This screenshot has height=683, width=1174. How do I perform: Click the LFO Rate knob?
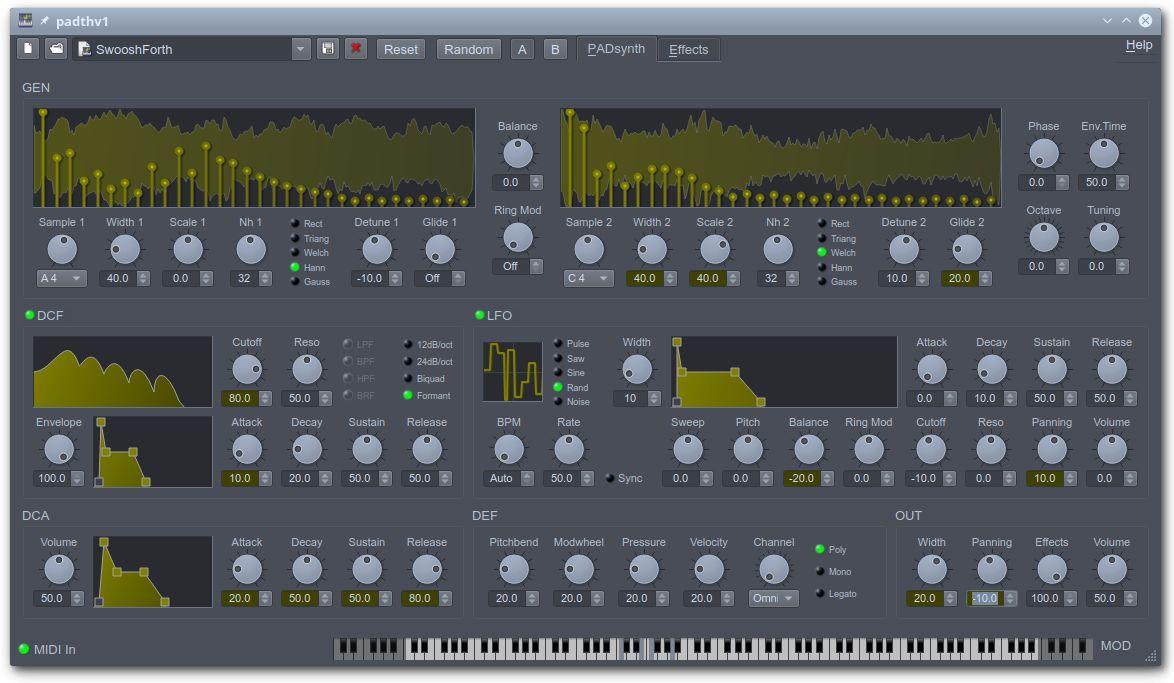pyautogui.click(x=568, y=449)
